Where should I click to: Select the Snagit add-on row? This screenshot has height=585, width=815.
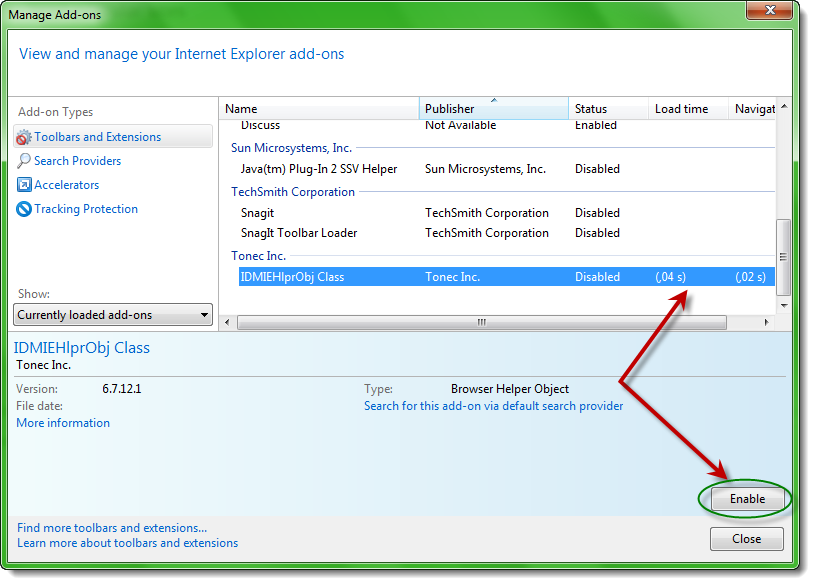(x=507, y=213)
